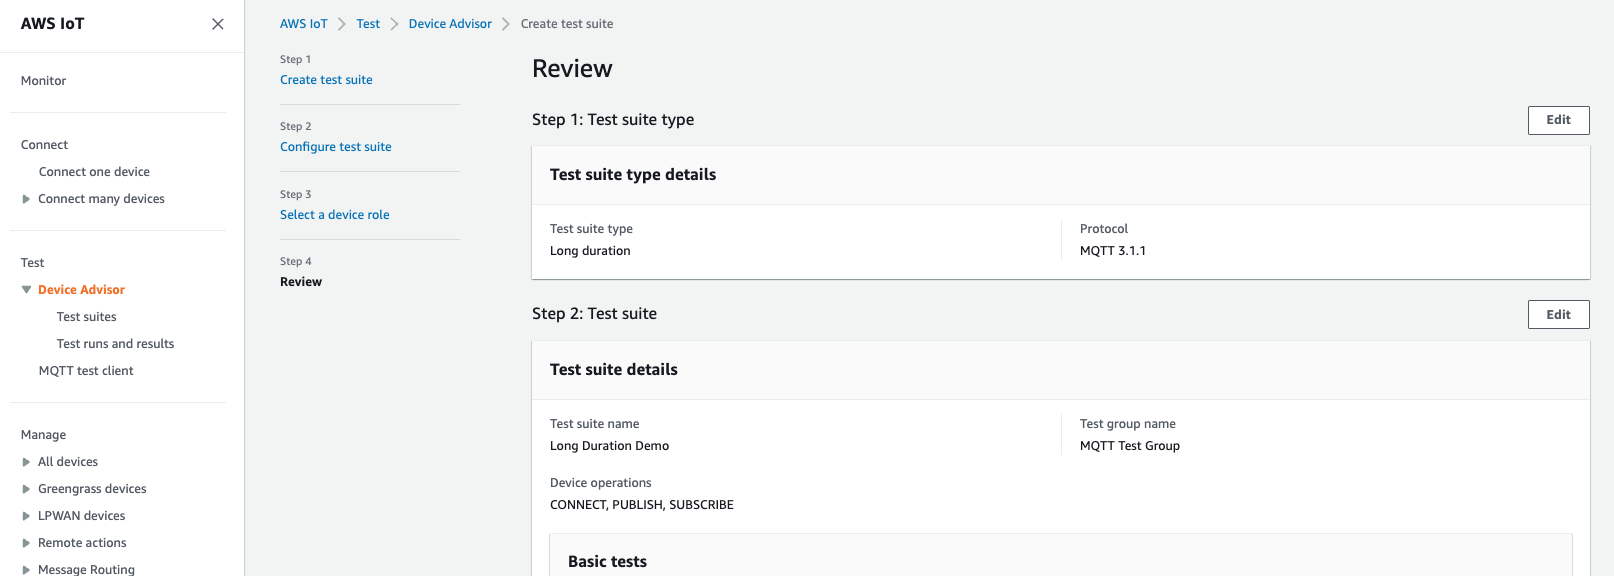1614x576 pixels.
Task: Edit Step 1 Test suite type
Action: (x=1558, y=120)
